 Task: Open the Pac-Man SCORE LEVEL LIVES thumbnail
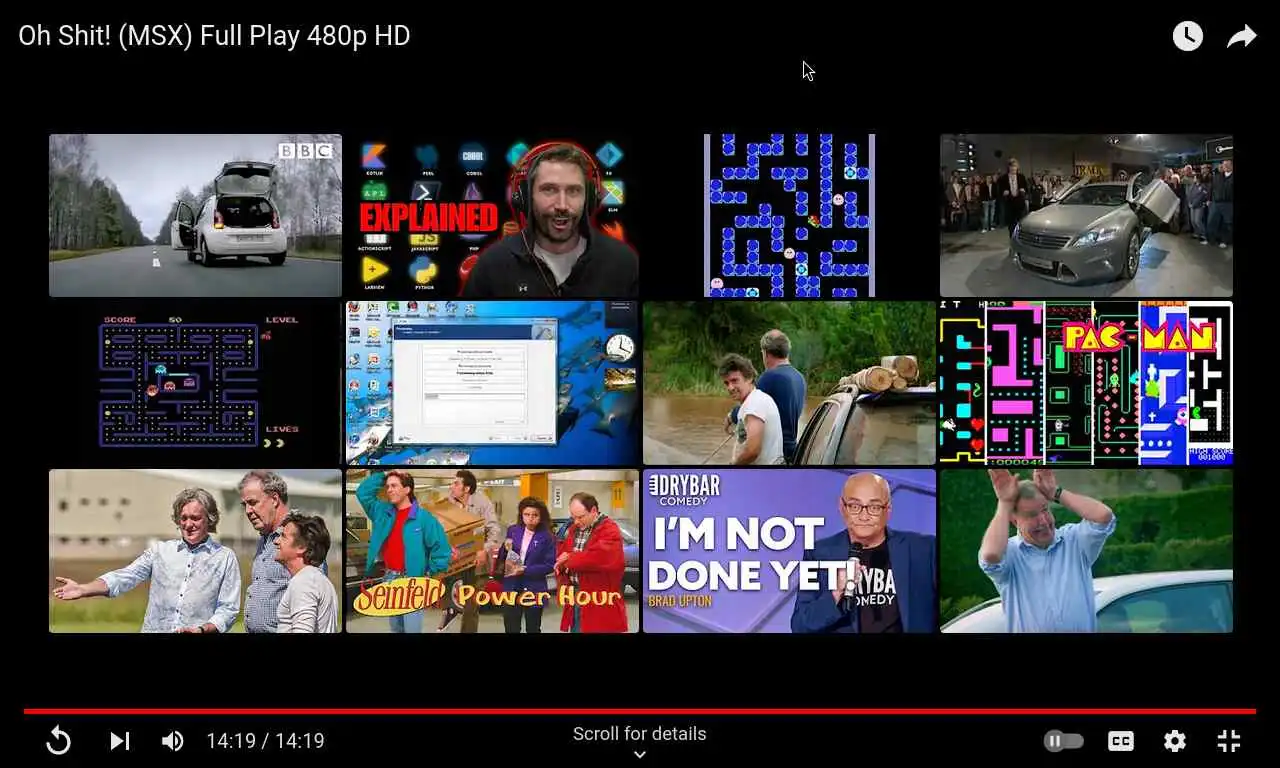click(x=195, y=383)
